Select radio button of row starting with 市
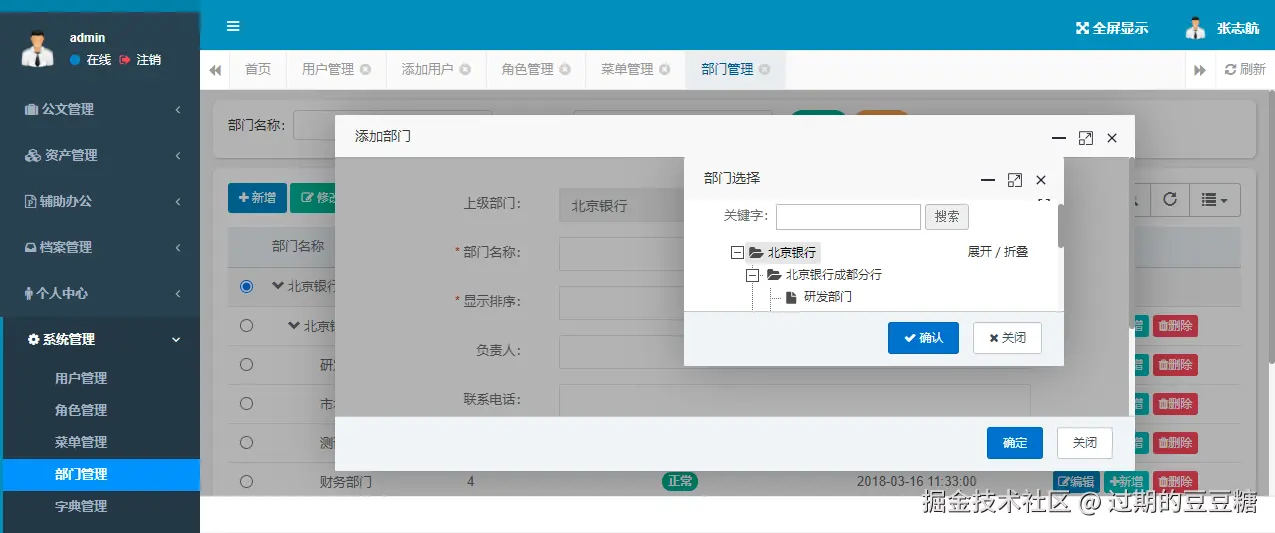1275x533 pixels. (247, 403)
